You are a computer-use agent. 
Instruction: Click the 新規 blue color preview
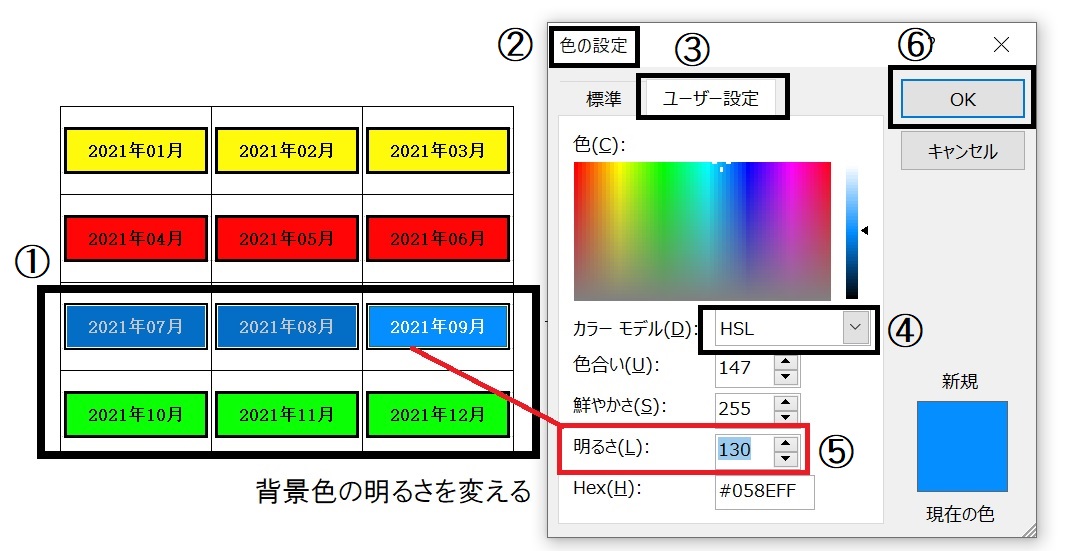tap(962, 446)
